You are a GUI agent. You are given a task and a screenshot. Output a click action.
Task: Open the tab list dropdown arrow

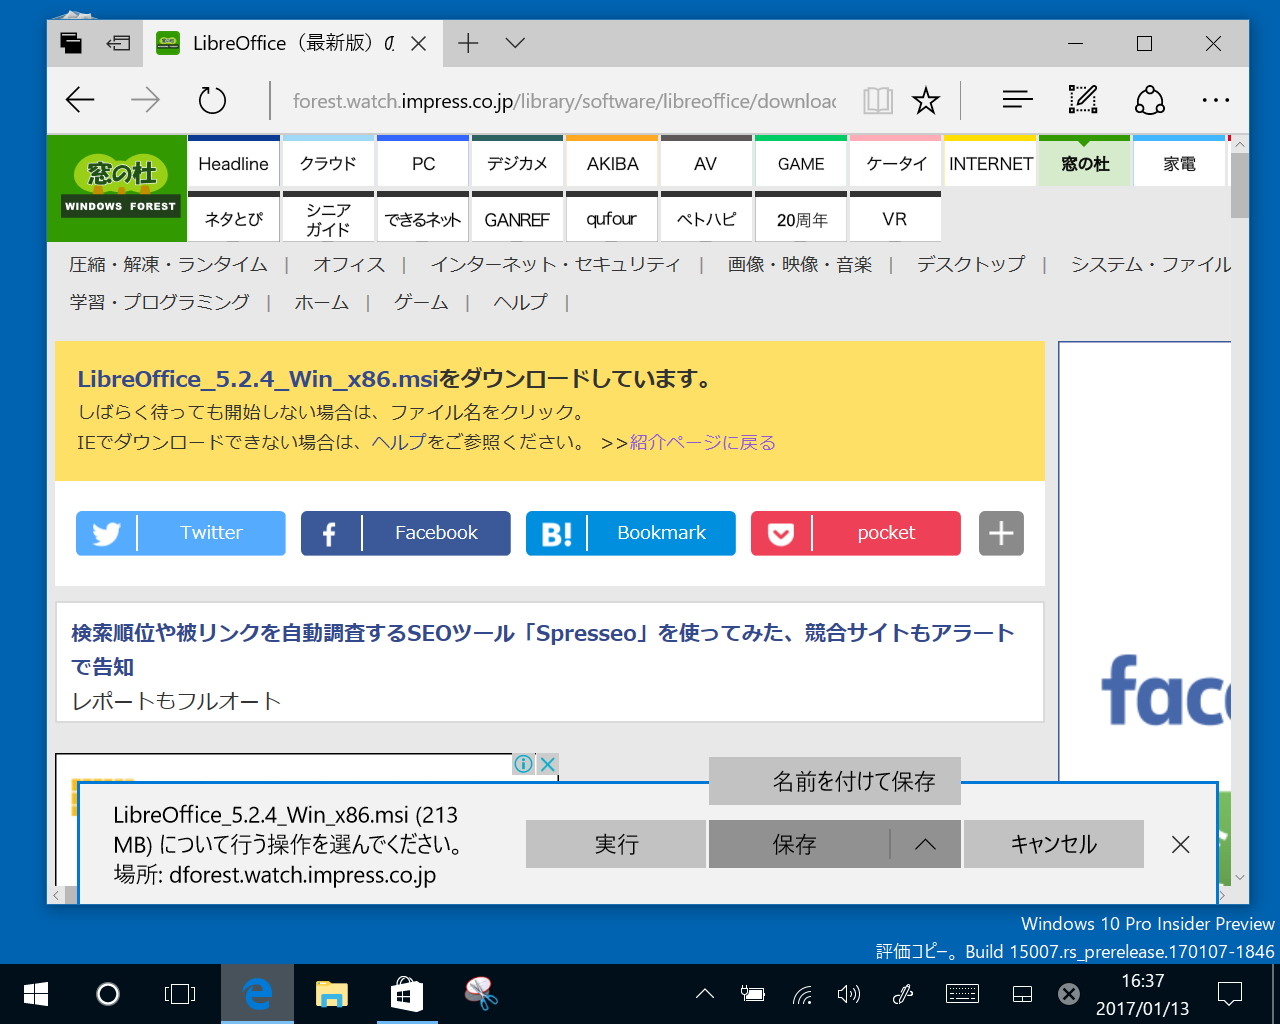[x=514, y=43]
